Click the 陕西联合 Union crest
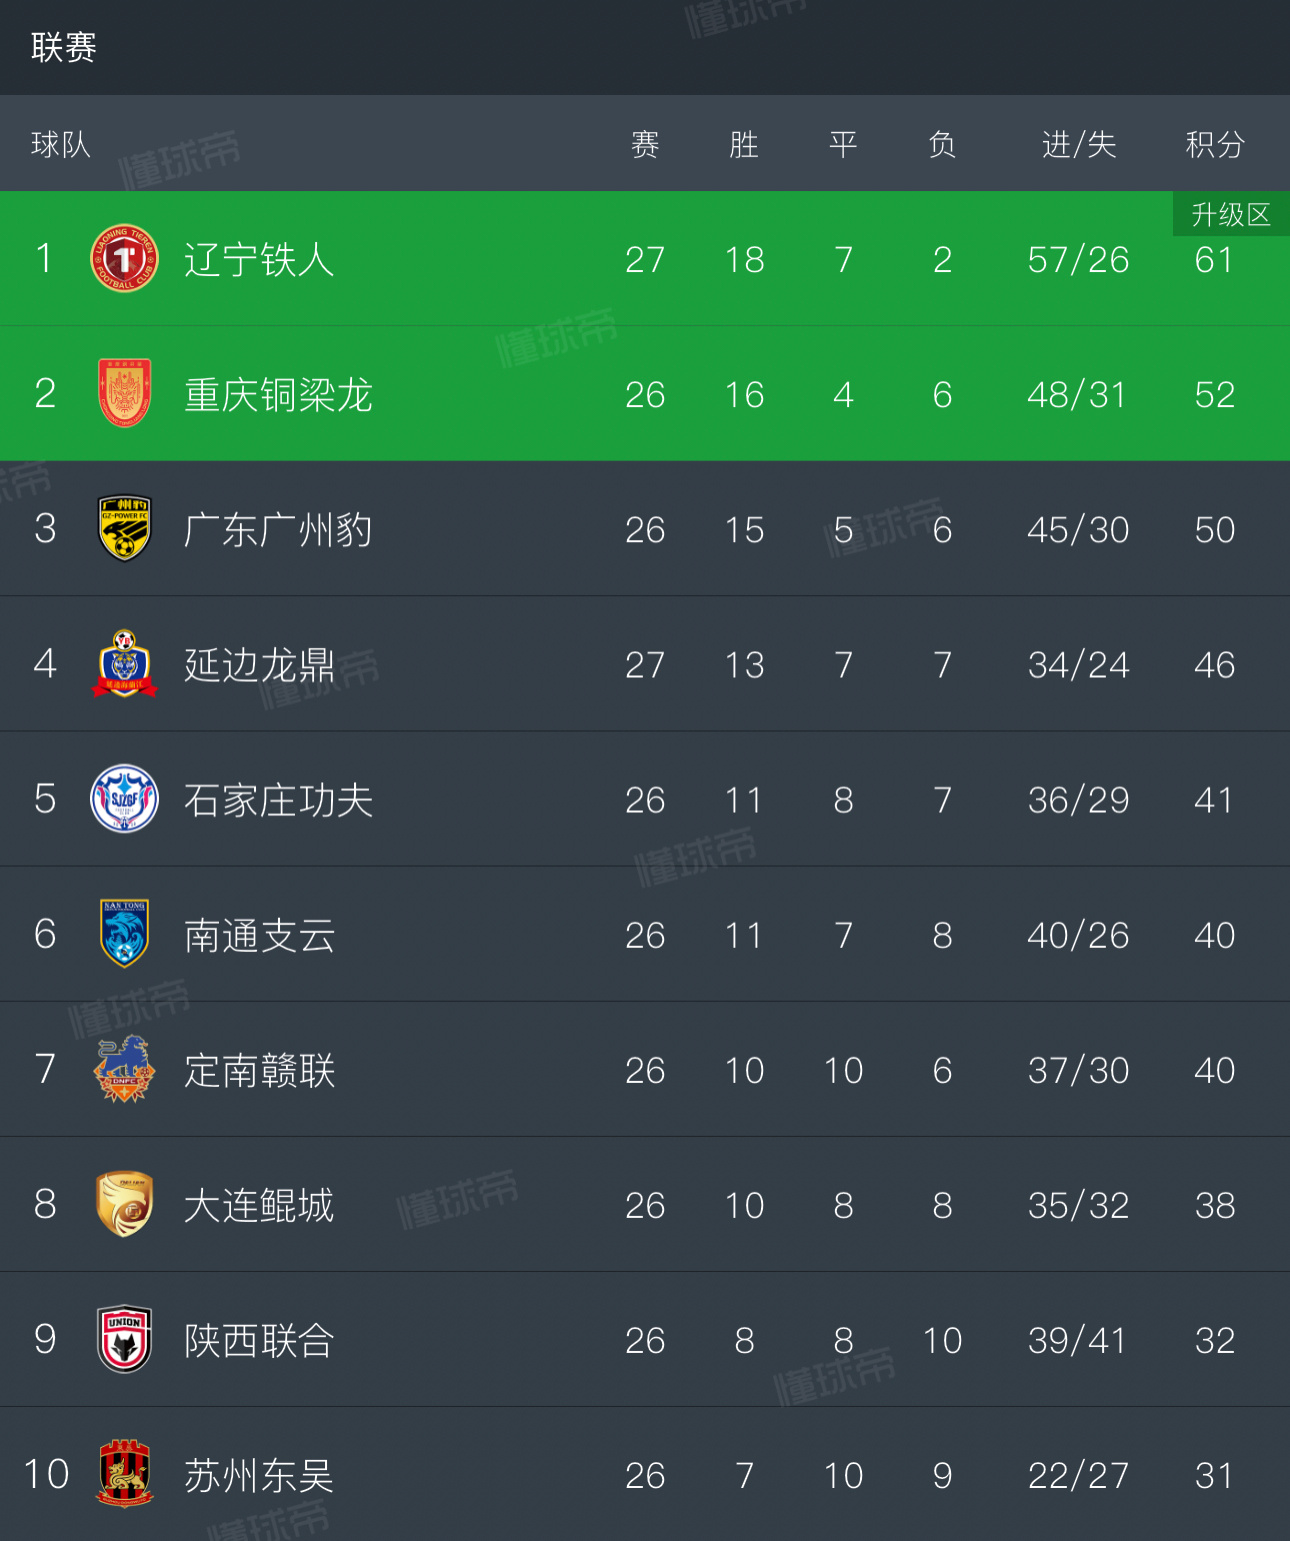This screenshot has height=1541, width=1290. [x=124, y=1339]
